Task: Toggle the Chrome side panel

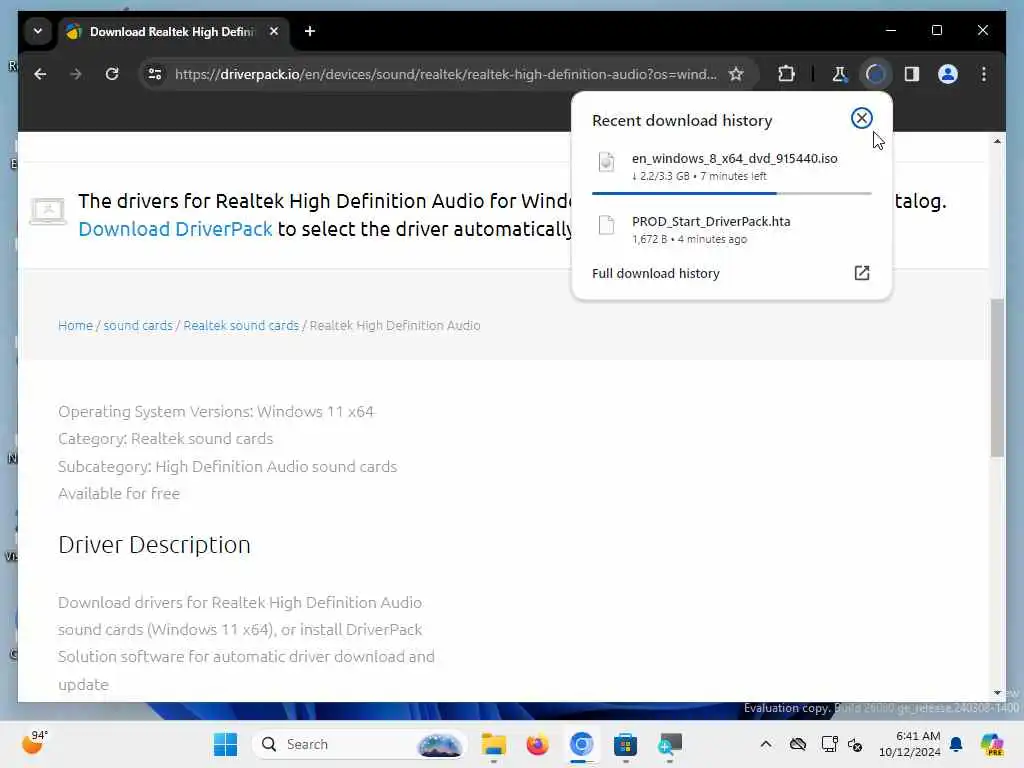Action: 912,74
